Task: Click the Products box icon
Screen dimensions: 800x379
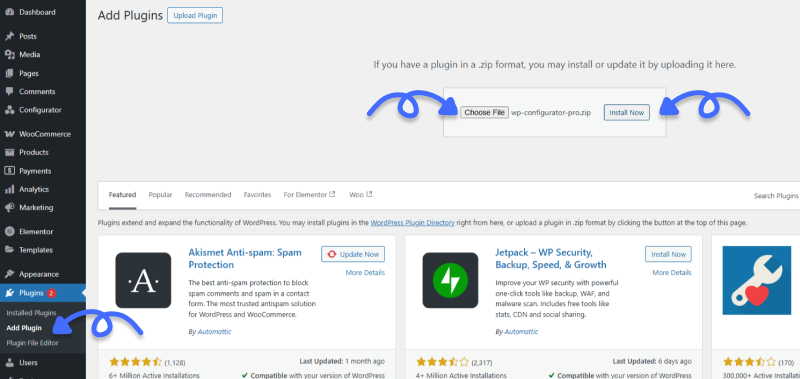Action: point(9,153)
